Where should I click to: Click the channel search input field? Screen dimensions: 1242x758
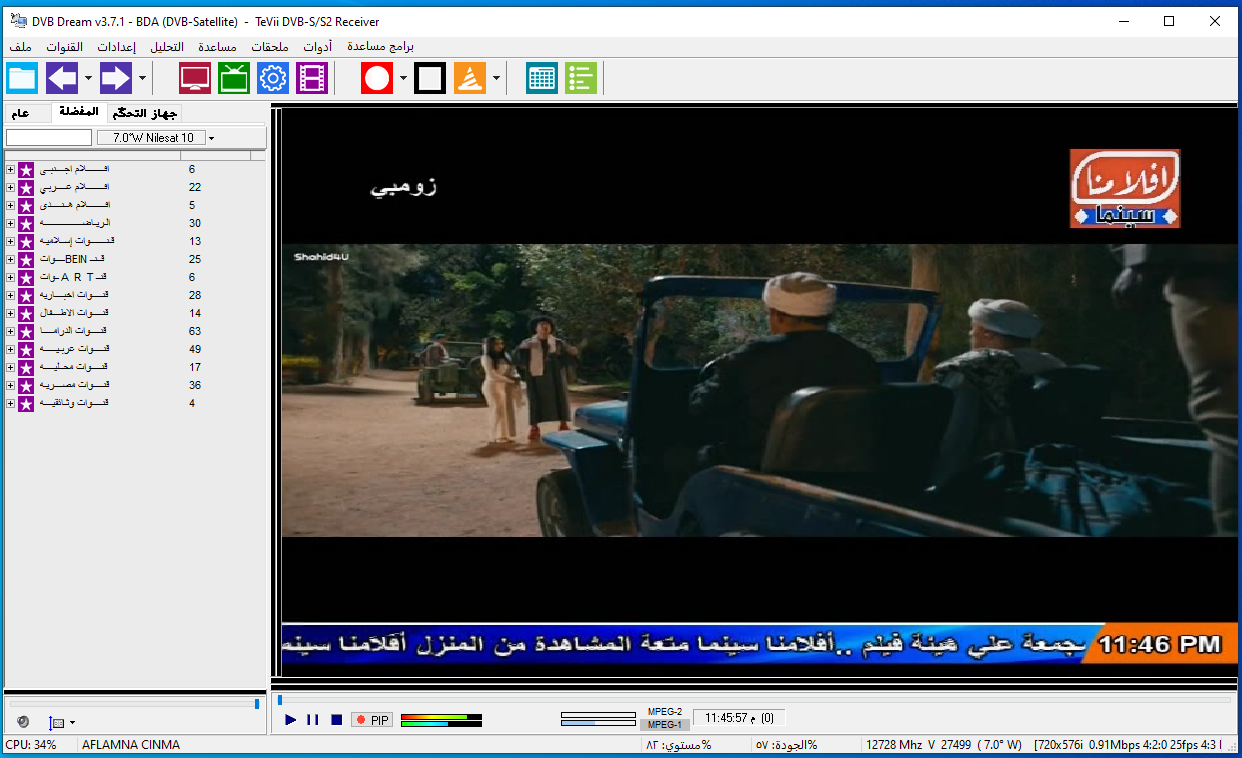click(49, 138)
